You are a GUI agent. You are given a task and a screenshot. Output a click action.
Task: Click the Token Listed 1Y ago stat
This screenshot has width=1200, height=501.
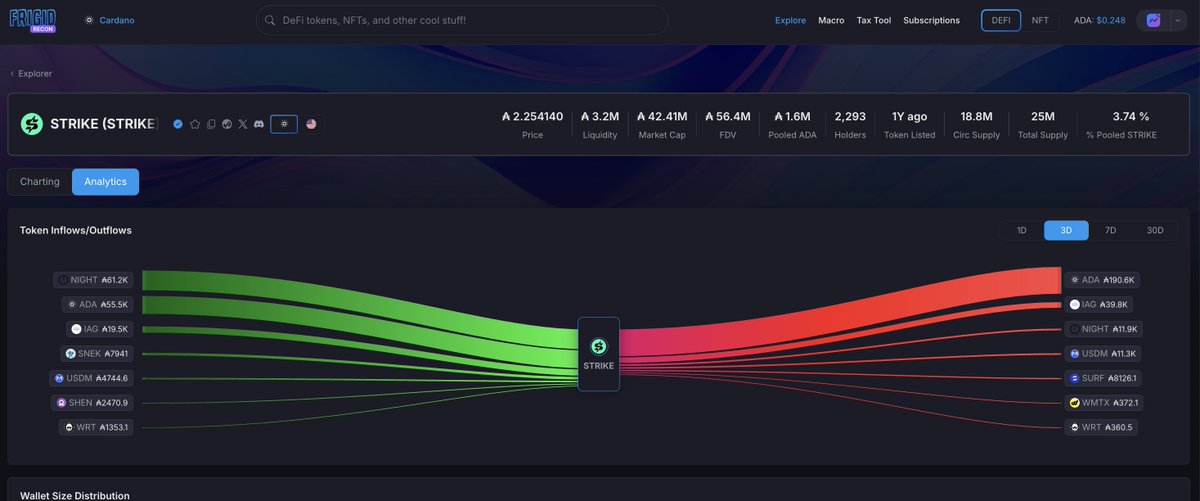click(910, 124)
